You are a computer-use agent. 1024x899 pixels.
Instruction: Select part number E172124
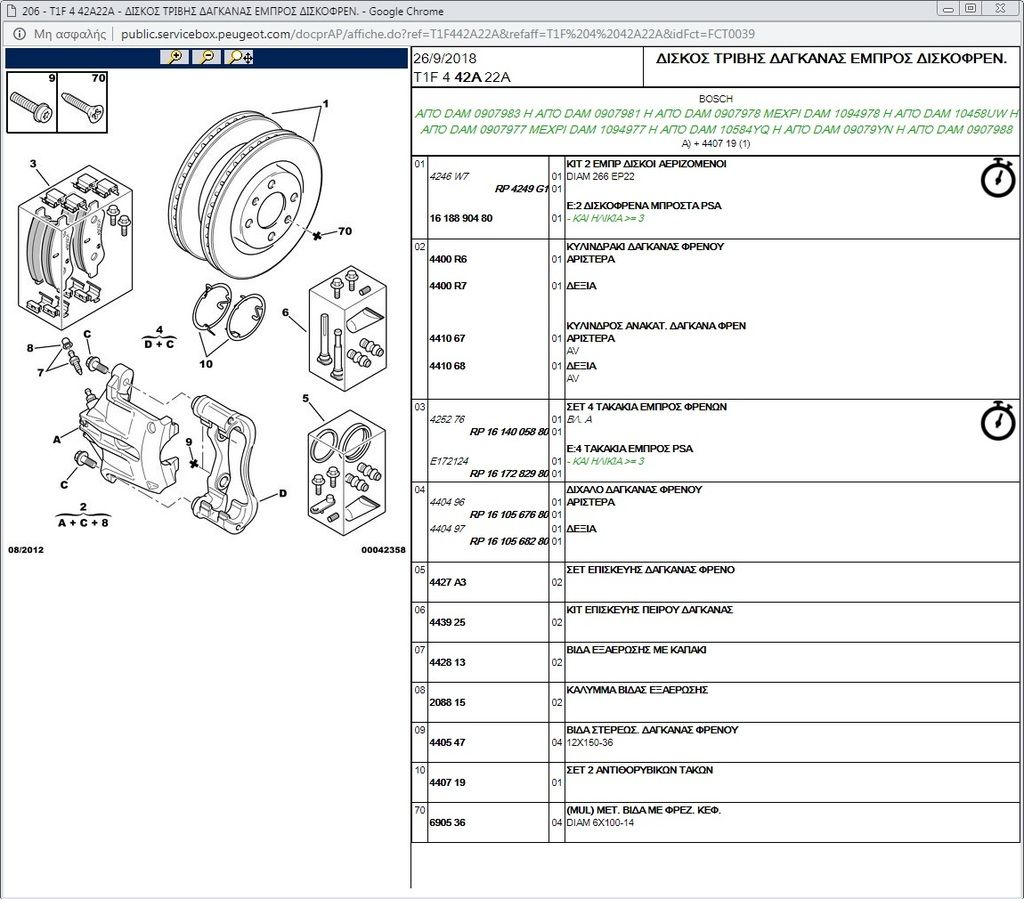(449, 461)
